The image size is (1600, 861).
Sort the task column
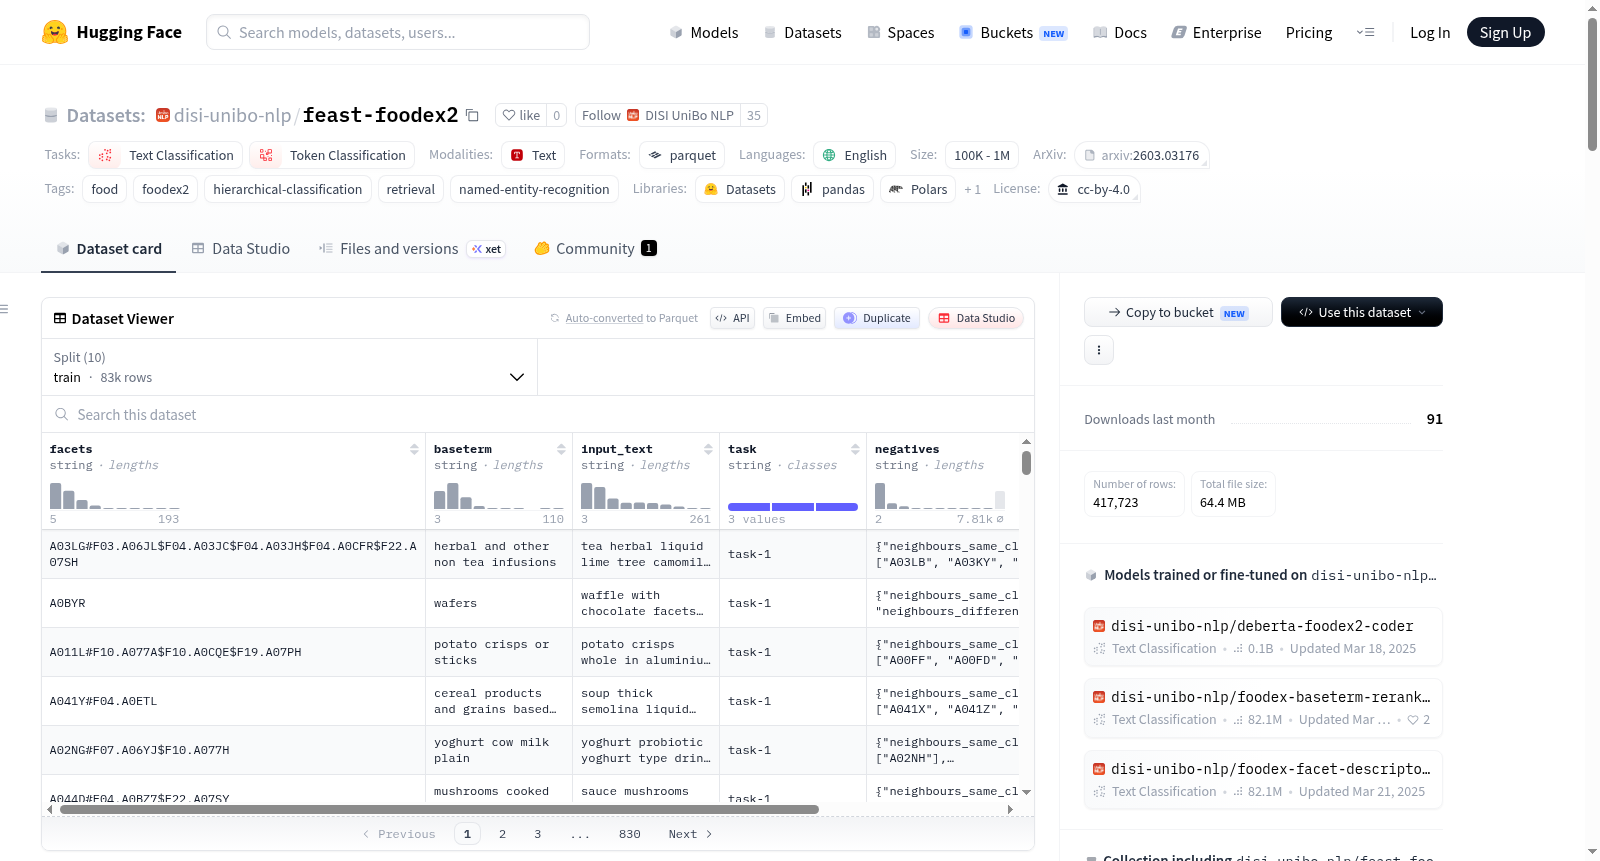coord(855,449)
